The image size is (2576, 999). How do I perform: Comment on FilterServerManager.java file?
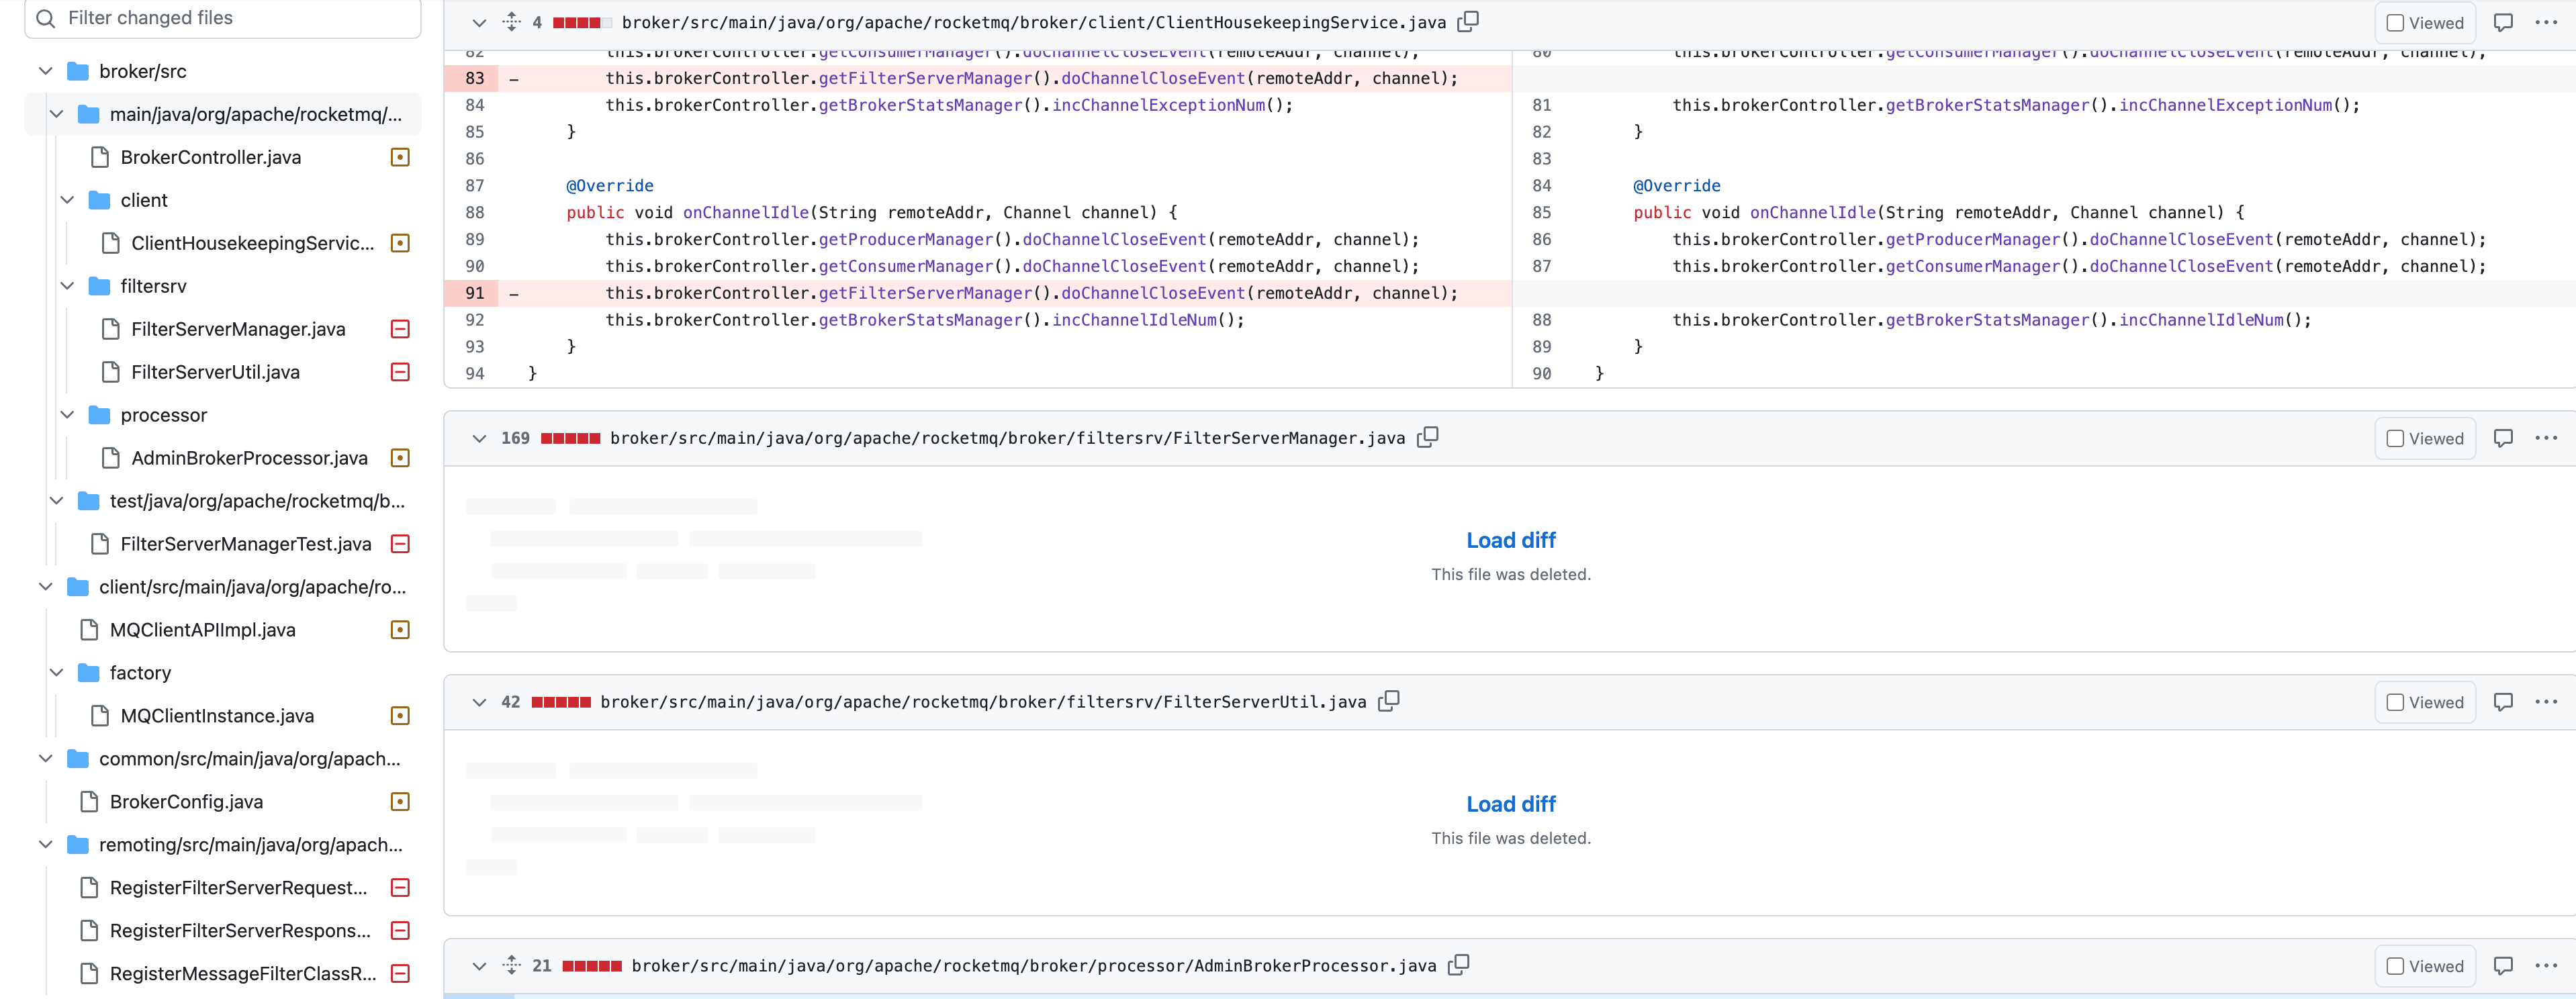point(2503,438)
